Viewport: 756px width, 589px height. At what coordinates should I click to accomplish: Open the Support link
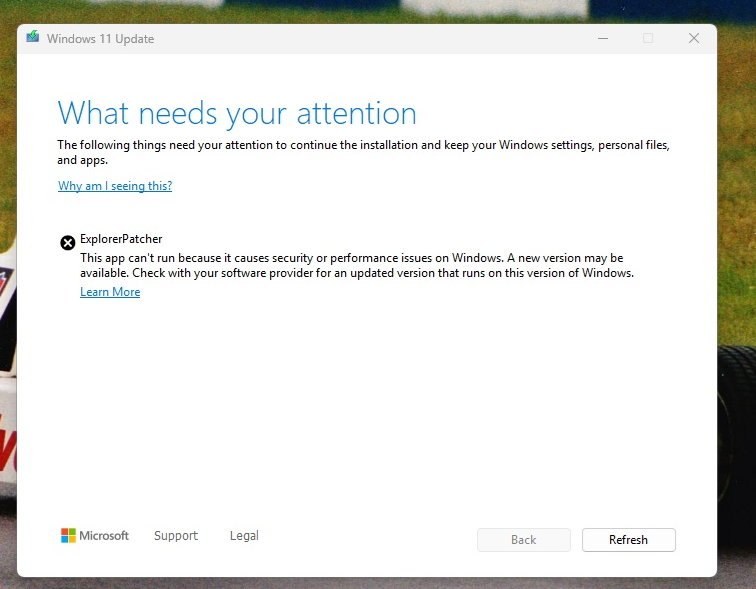coord(176,535)
